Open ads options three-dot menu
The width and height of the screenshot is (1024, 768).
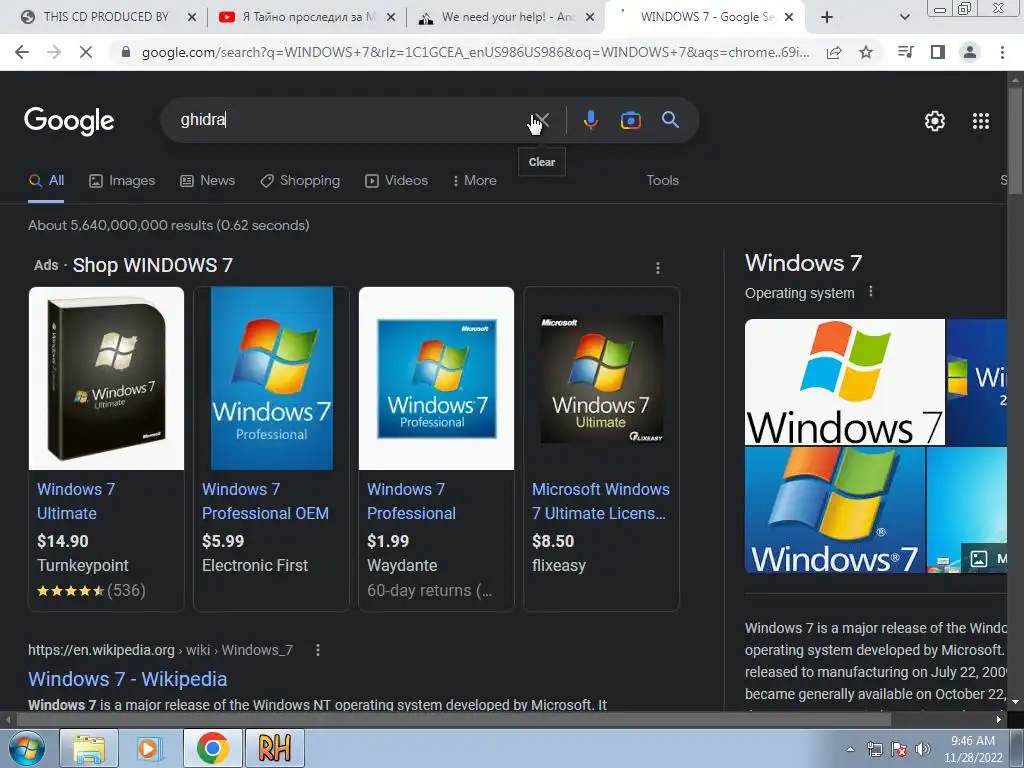point(658,268)
